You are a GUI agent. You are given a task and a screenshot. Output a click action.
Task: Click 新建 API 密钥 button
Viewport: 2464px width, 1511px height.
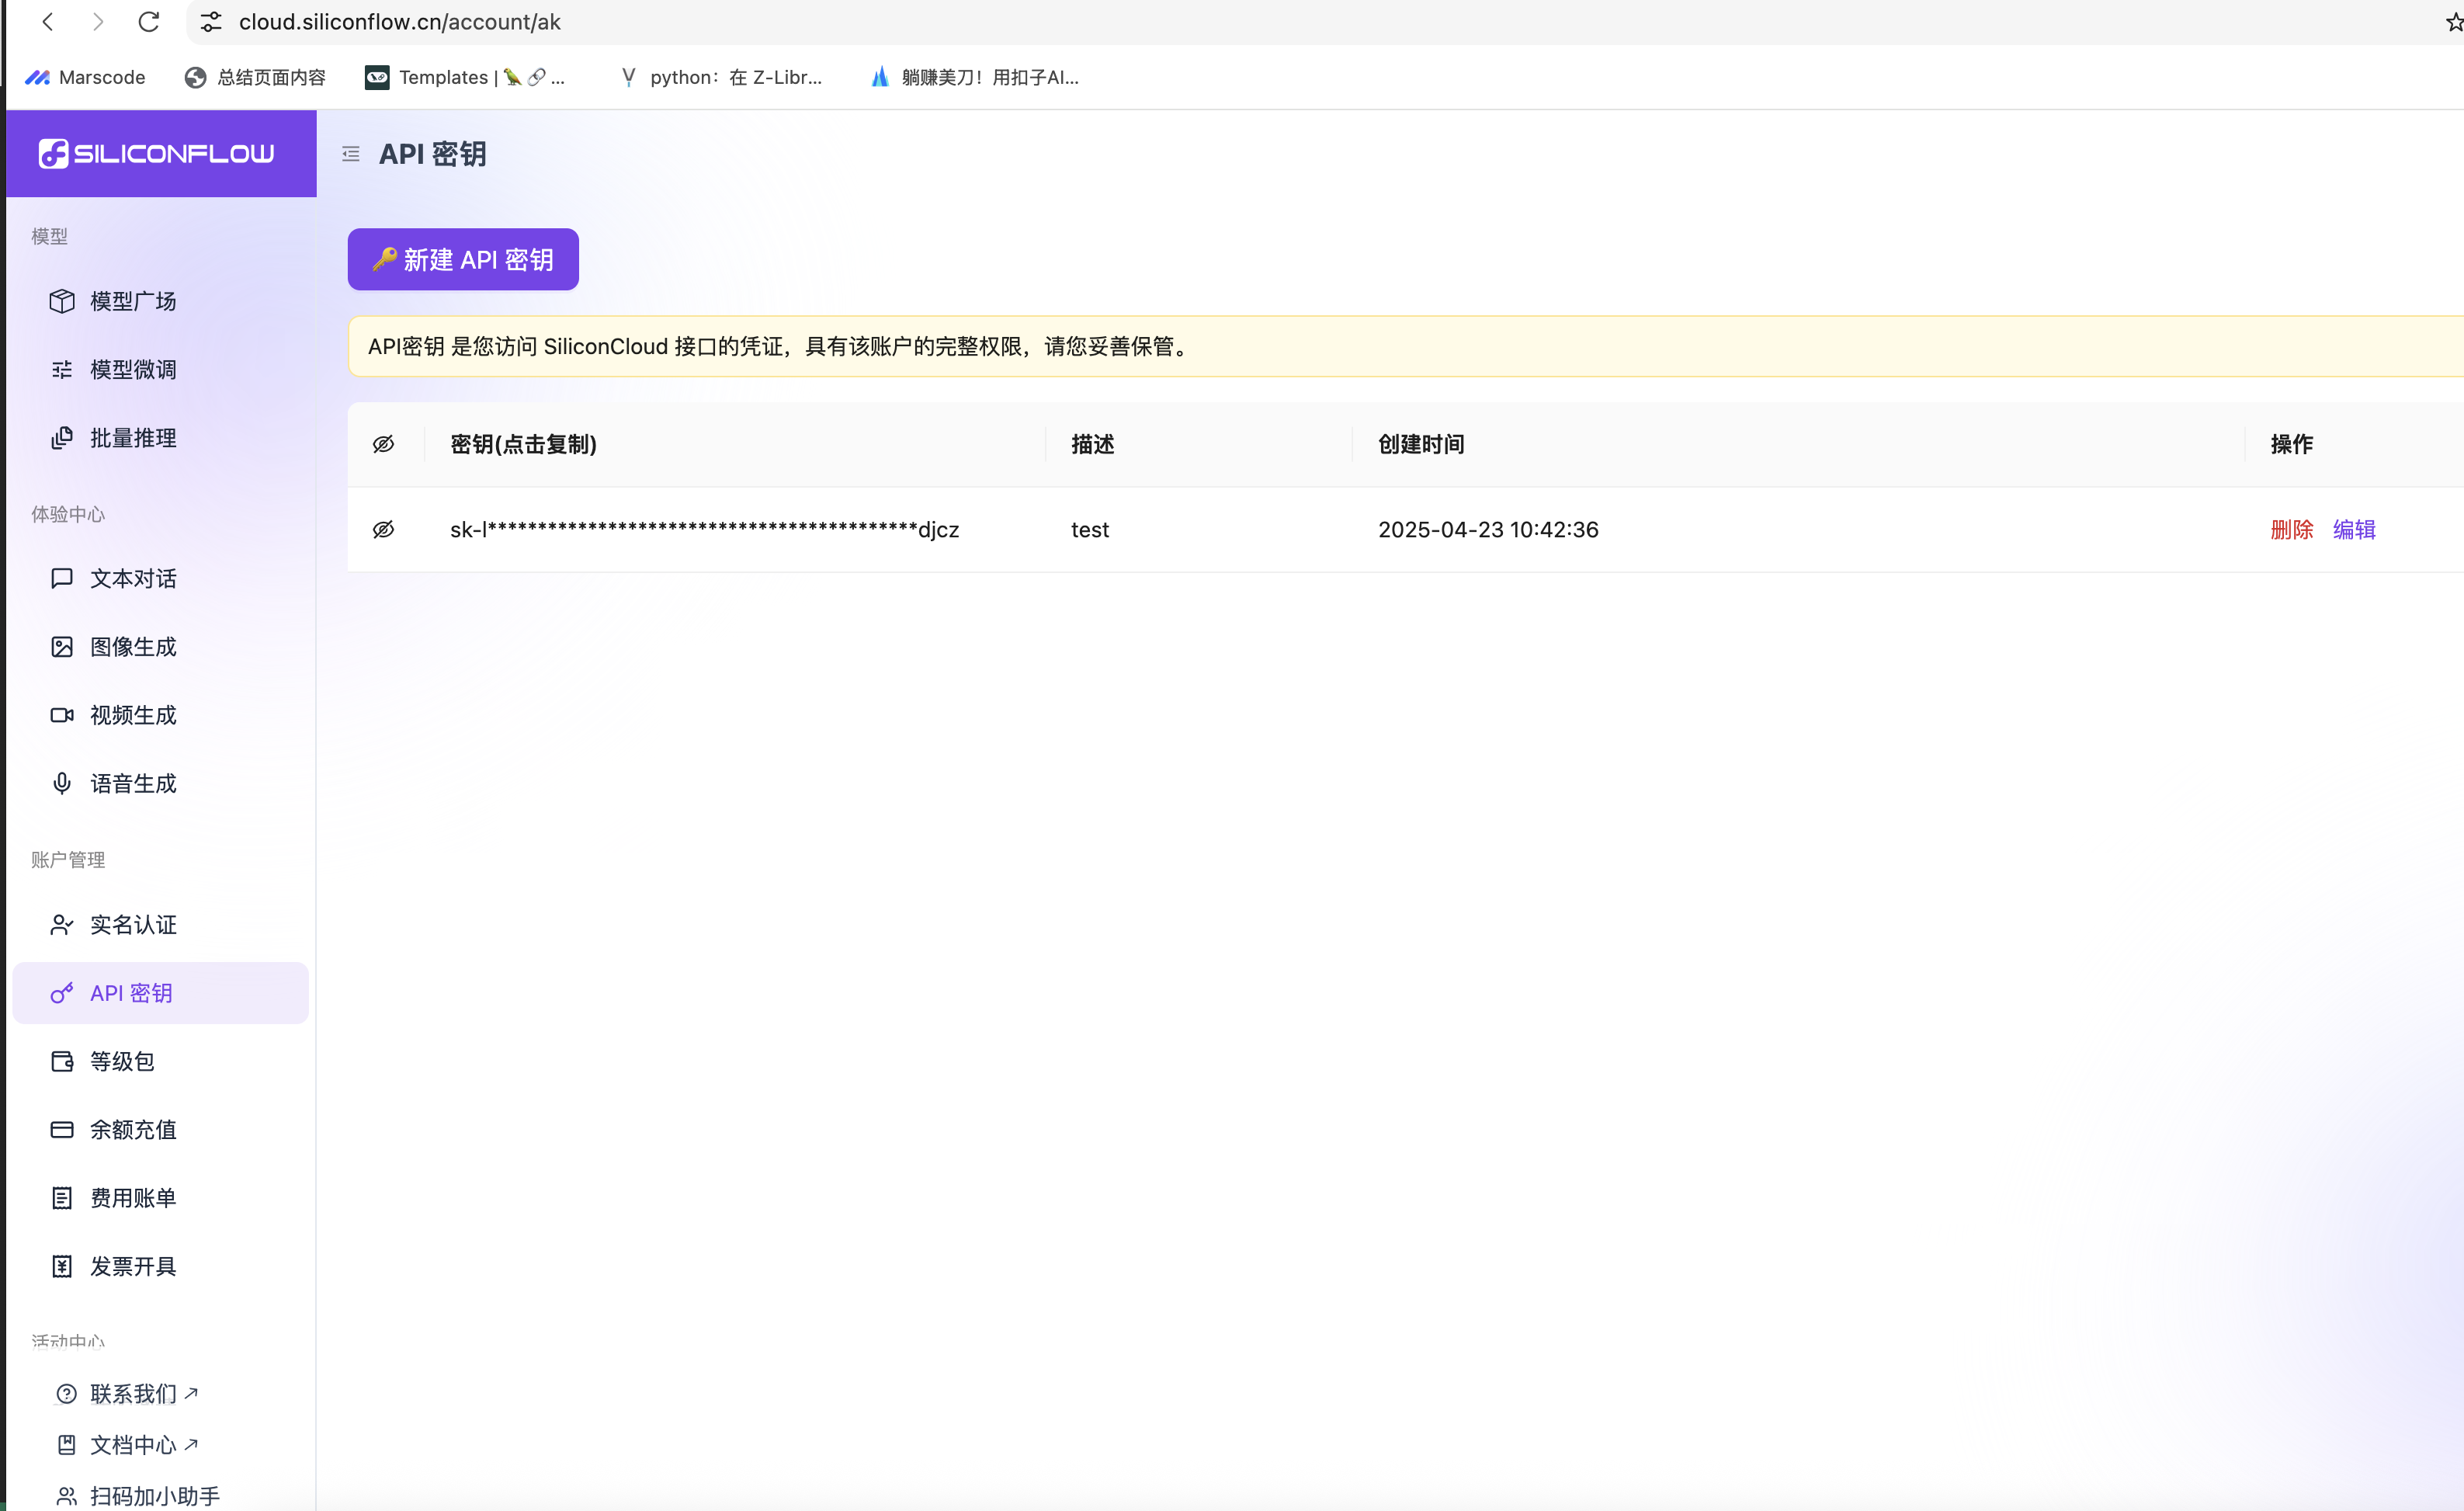pyautogui.click(x=463, y=259)
